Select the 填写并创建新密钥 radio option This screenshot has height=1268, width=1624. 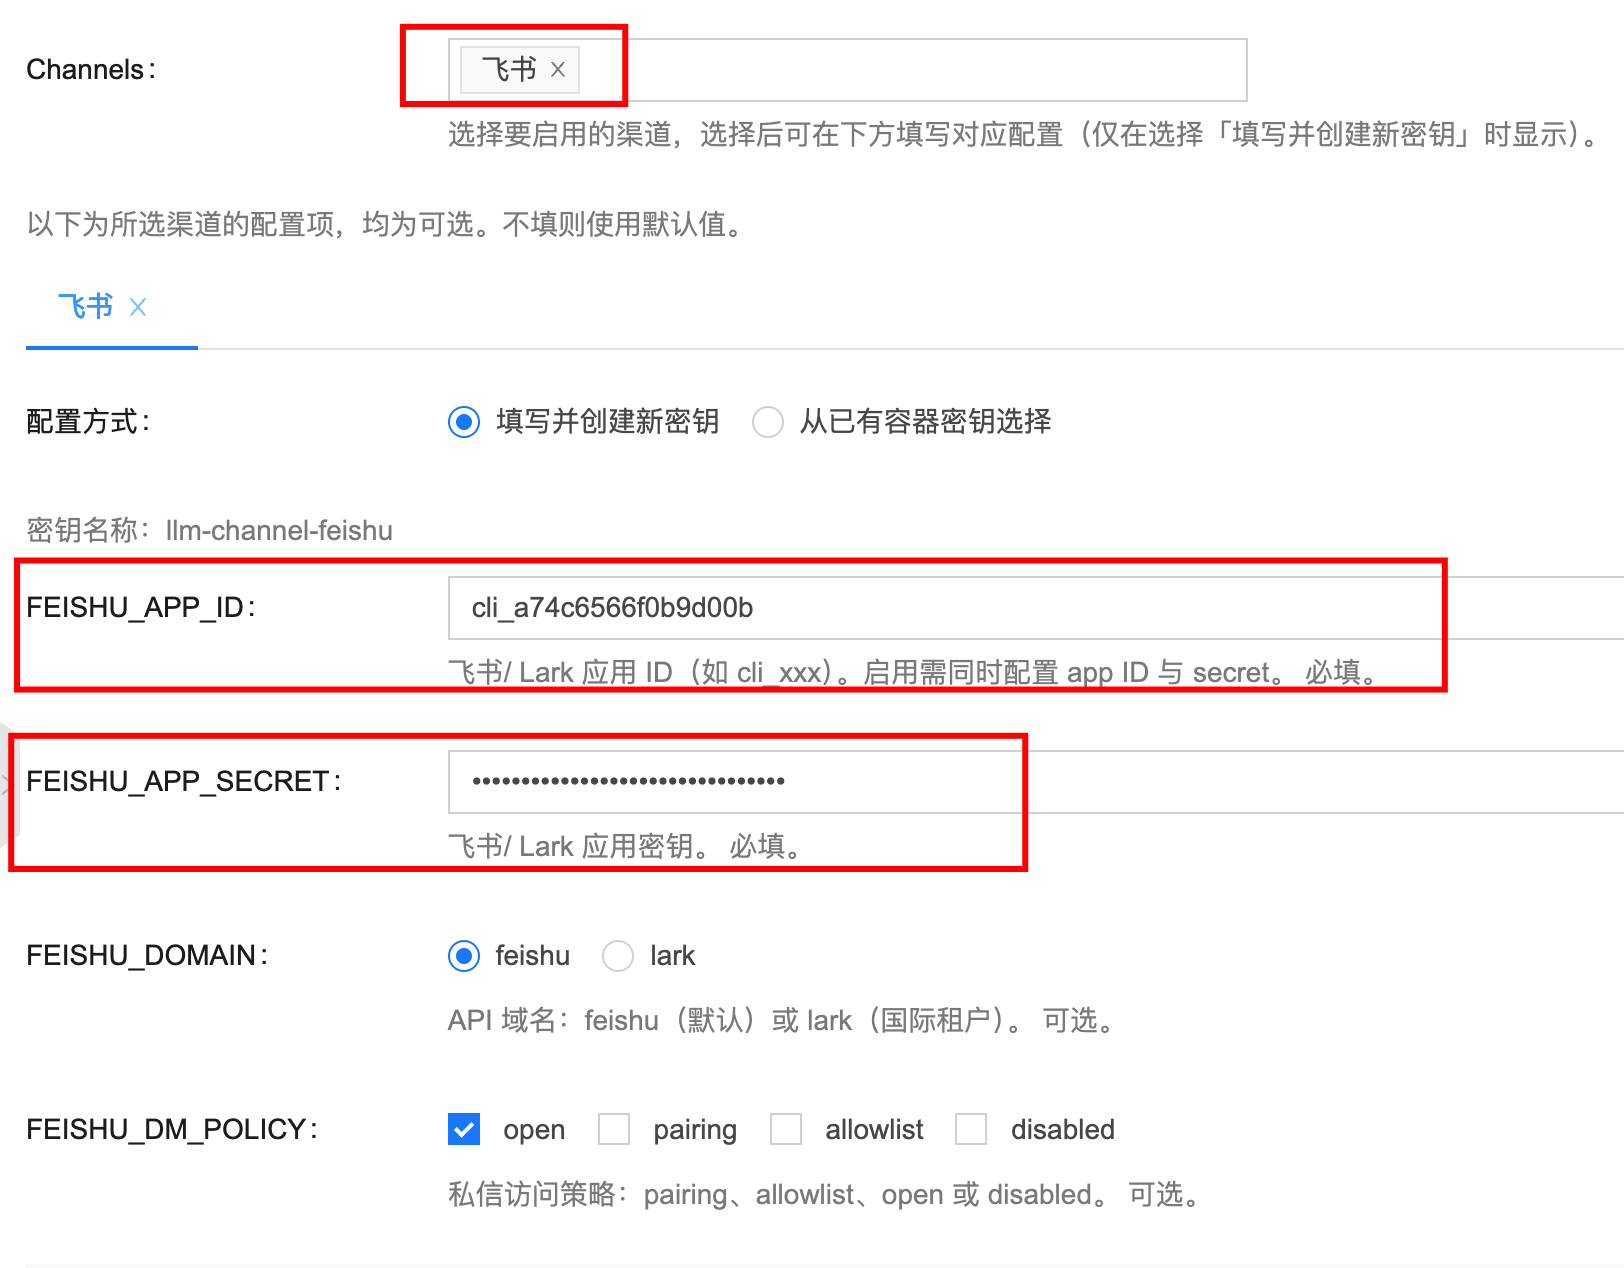[x=464, y=422]
